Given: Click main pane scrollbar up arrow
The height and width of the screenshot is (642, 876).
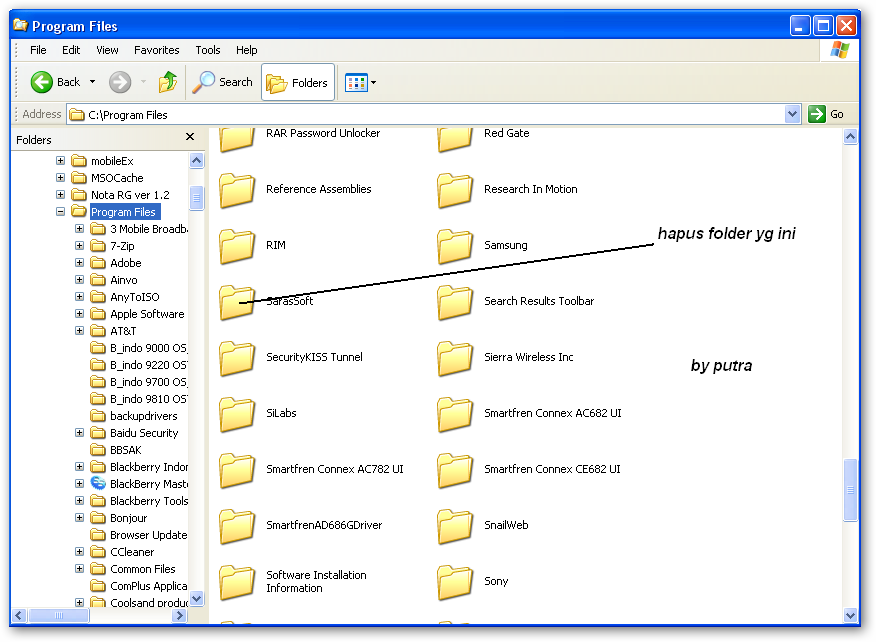Looking at the screenshot, I should (850, 136).
